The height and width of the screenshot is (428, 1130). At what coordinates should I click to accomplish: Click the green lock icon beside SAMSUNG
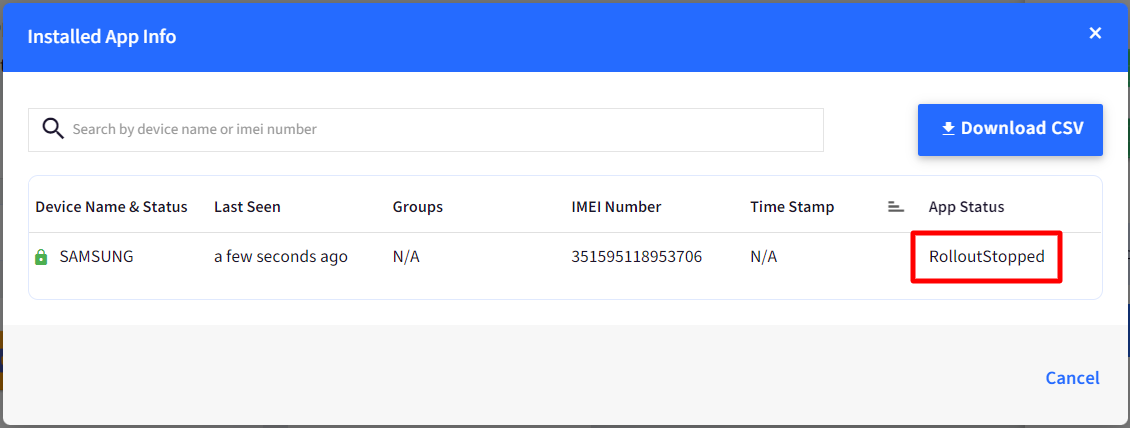[x=42, y=257]
